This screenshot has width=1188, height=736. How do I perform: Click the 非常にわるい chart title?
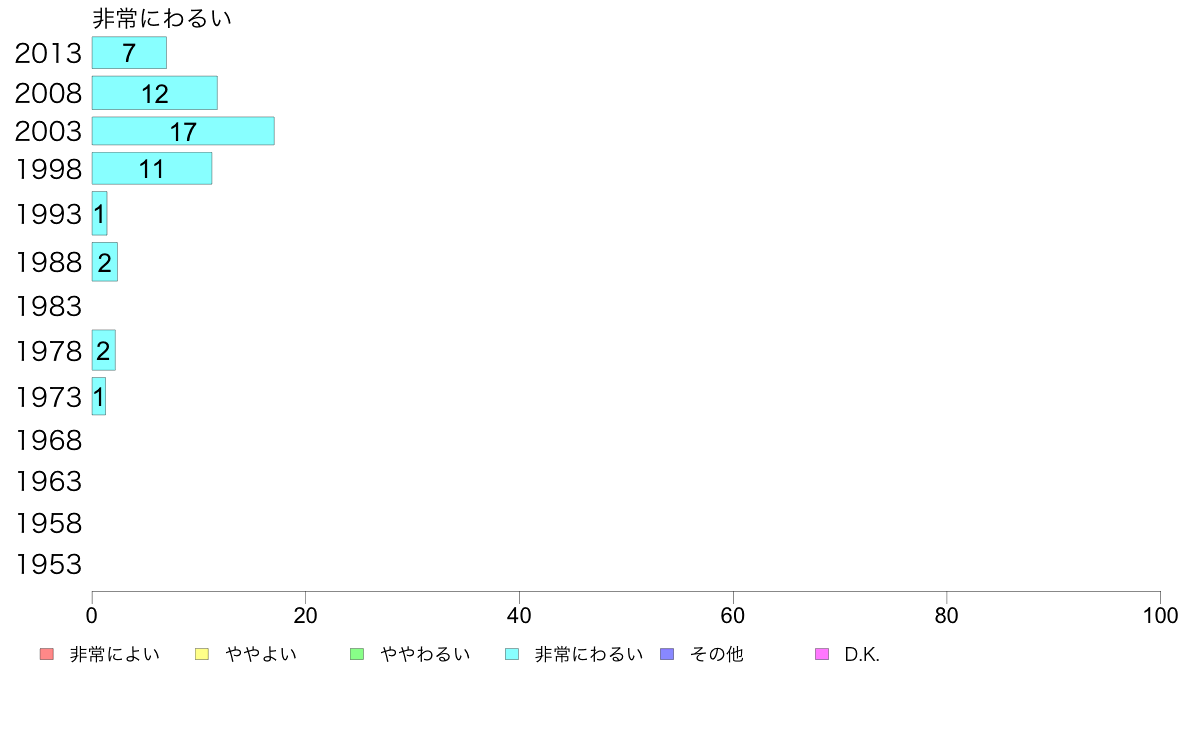pyautogui.click(x=161, y=18)
